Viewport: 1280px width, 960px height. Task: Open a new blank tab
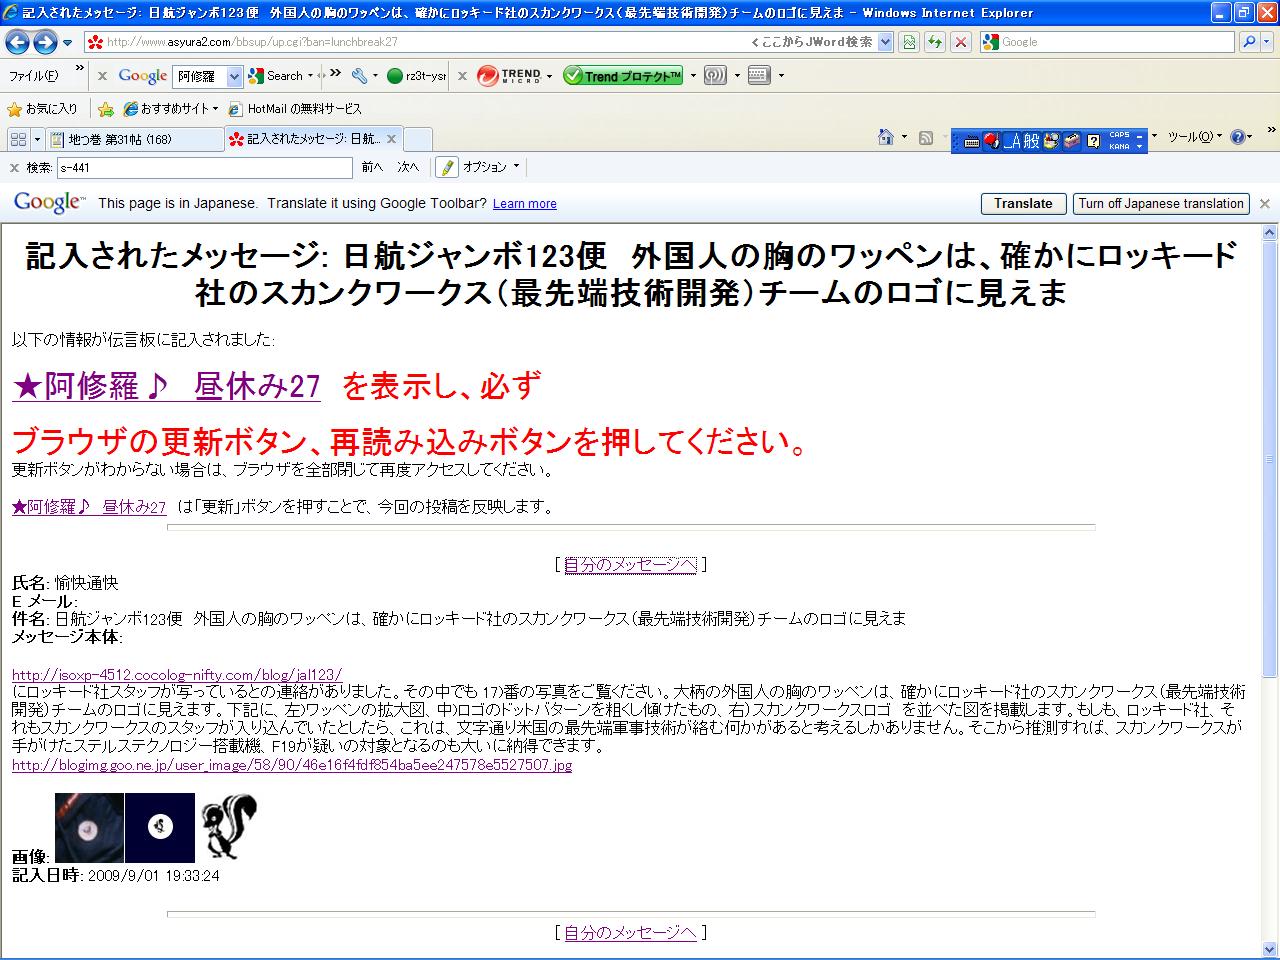418,139
